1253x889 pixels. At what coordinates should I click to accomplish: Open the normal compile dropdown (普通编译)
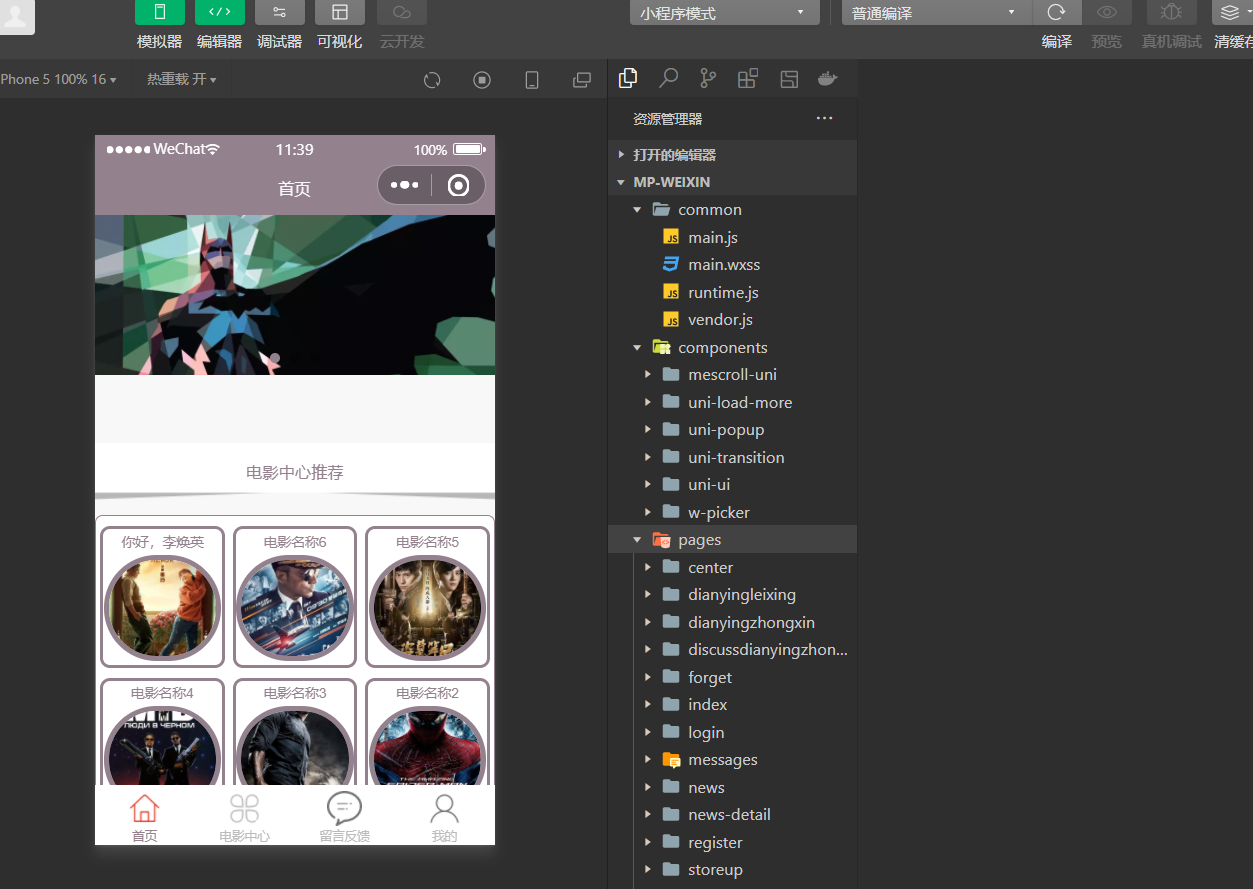pos(934,13)
